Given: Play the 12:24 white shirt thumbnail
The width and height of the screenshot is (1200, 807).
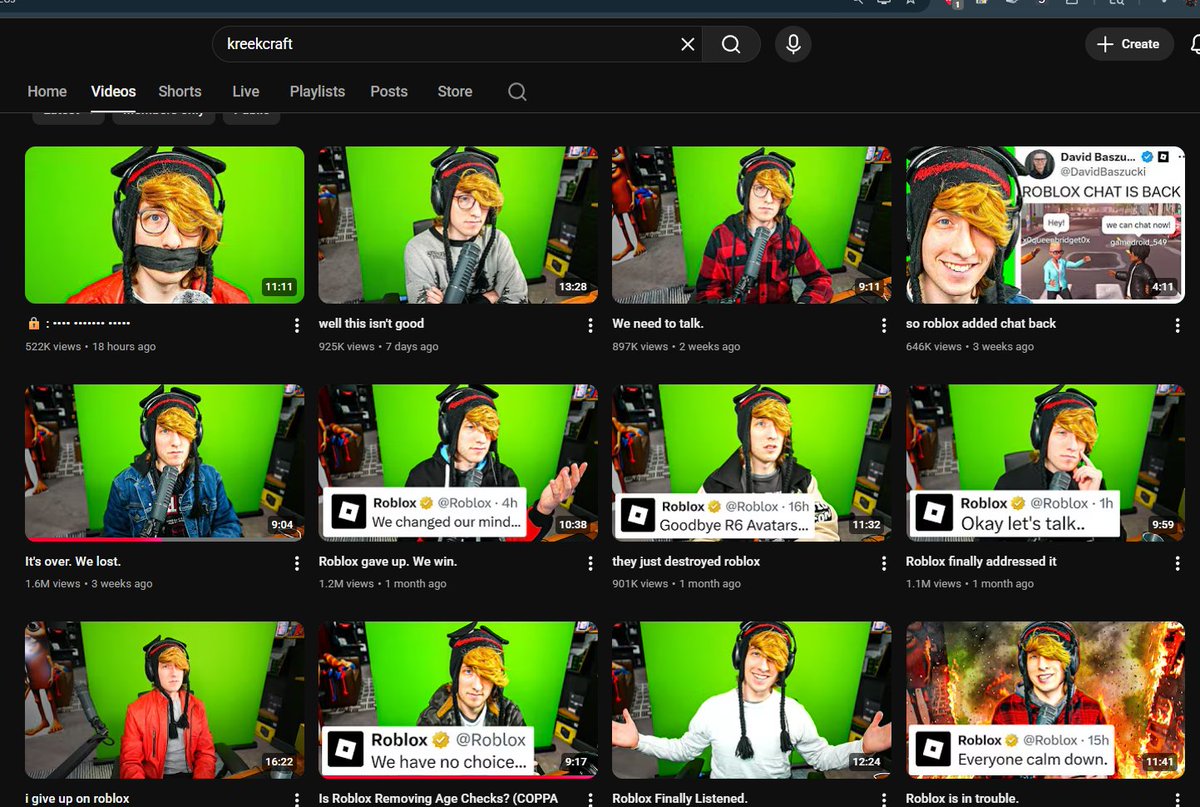Looking at the screenshot, I should tap(751, 700).
